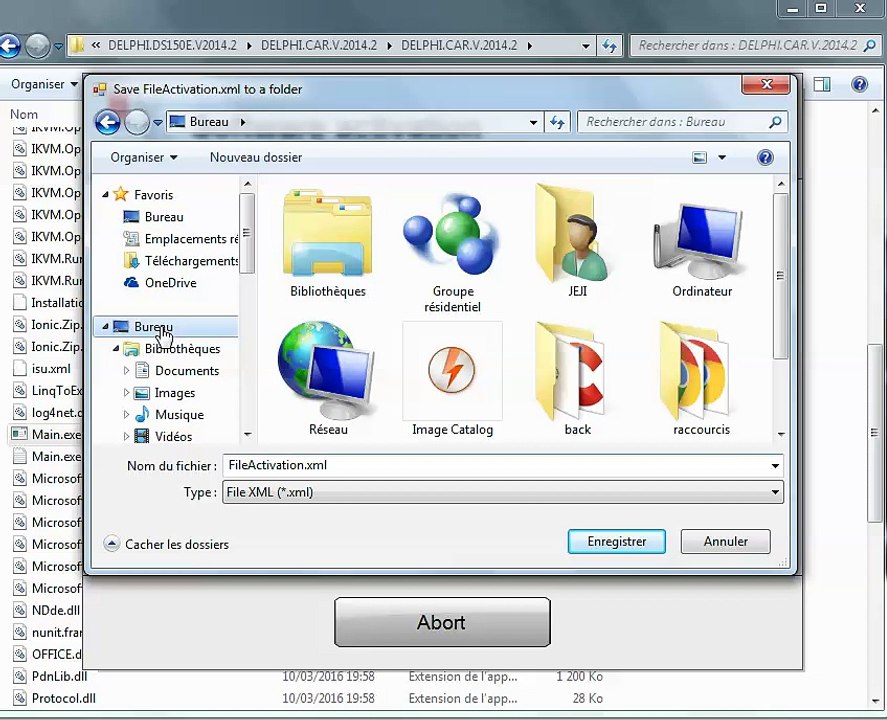This screenshot has height=720, width=887.
Task: Click the Enregistrer button
Action: [617, 541]
